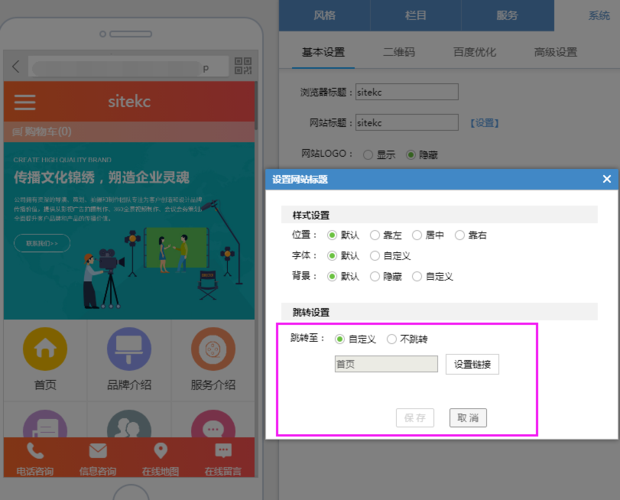Viewport: 620px width, 500px height.
Task: Tap the 联系我们>> banner button
Action: click(x=42, y=243)
